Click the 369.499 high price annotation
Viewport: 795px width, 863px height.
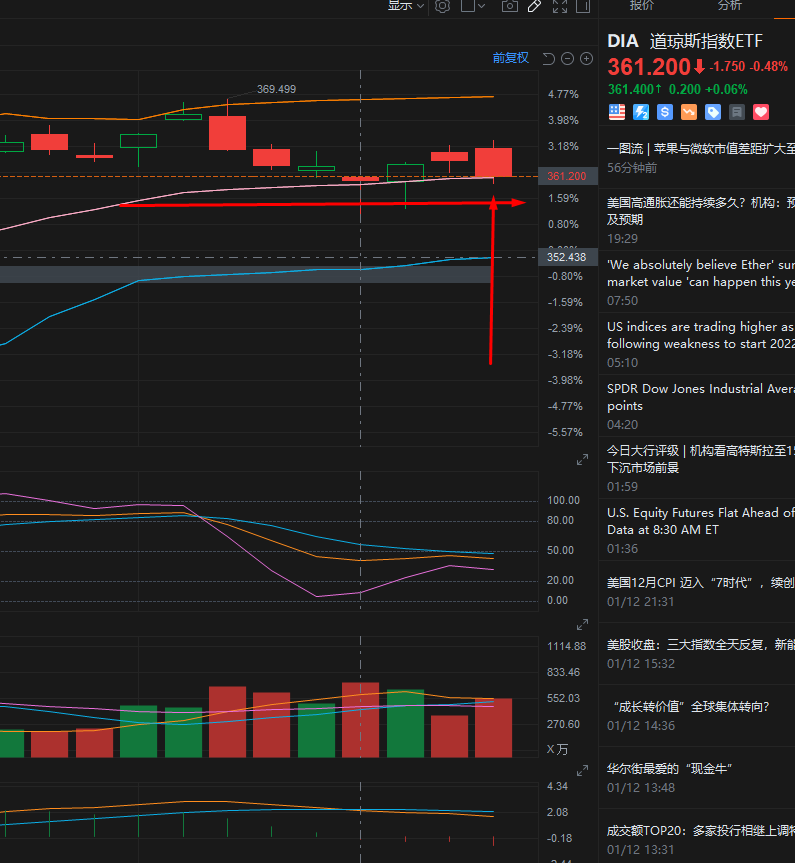pos(276,89)
